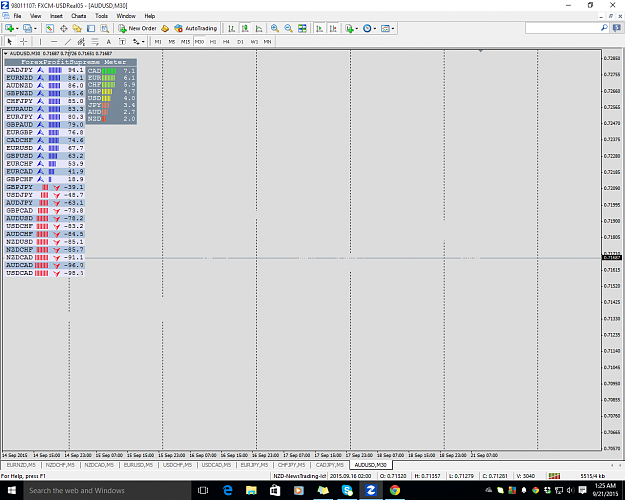Expand the New Chart dropdown arrow

point(17,28)
